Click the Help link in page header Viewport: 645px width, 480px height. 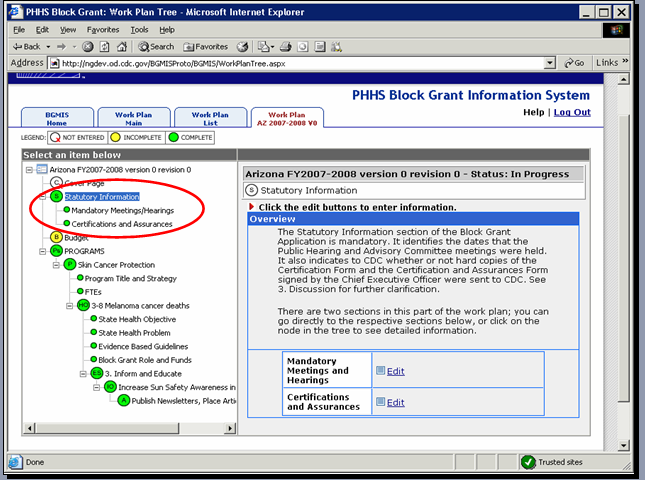click(534, 112)
